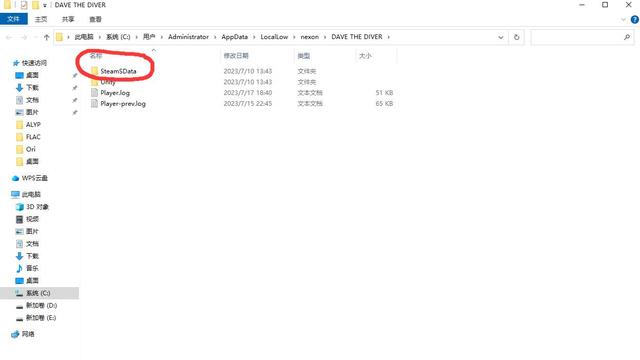Screen dimensions: 640x360
Task: Open the address bar history dropdown
Action: tap(501, 37)
